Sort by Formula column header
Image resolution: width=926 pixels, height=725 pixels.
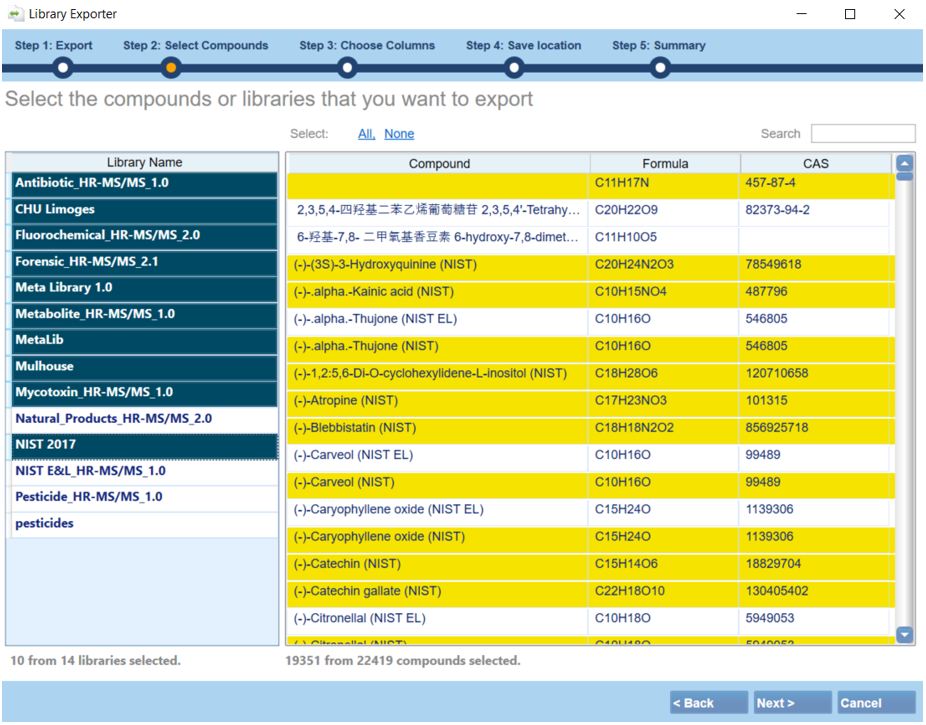coord(665,164)
